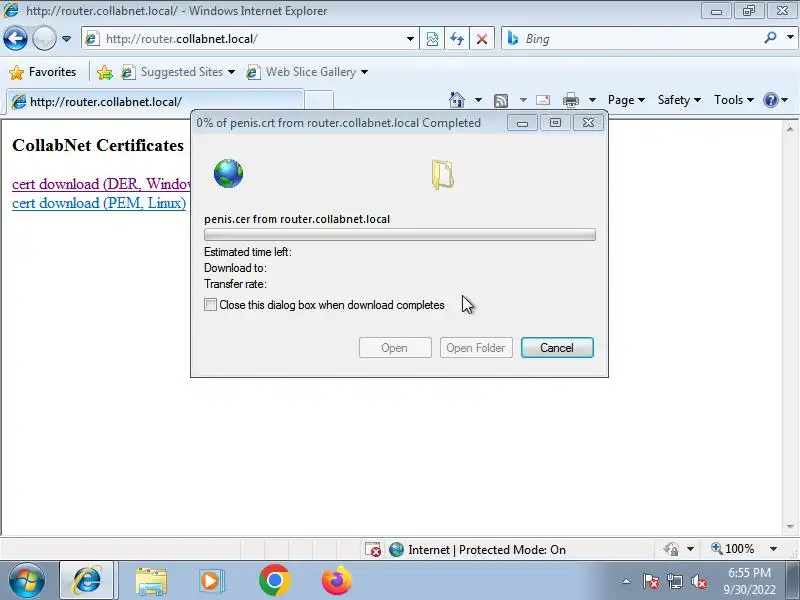Toggle the Compatibility View icon

pos(432,39)
